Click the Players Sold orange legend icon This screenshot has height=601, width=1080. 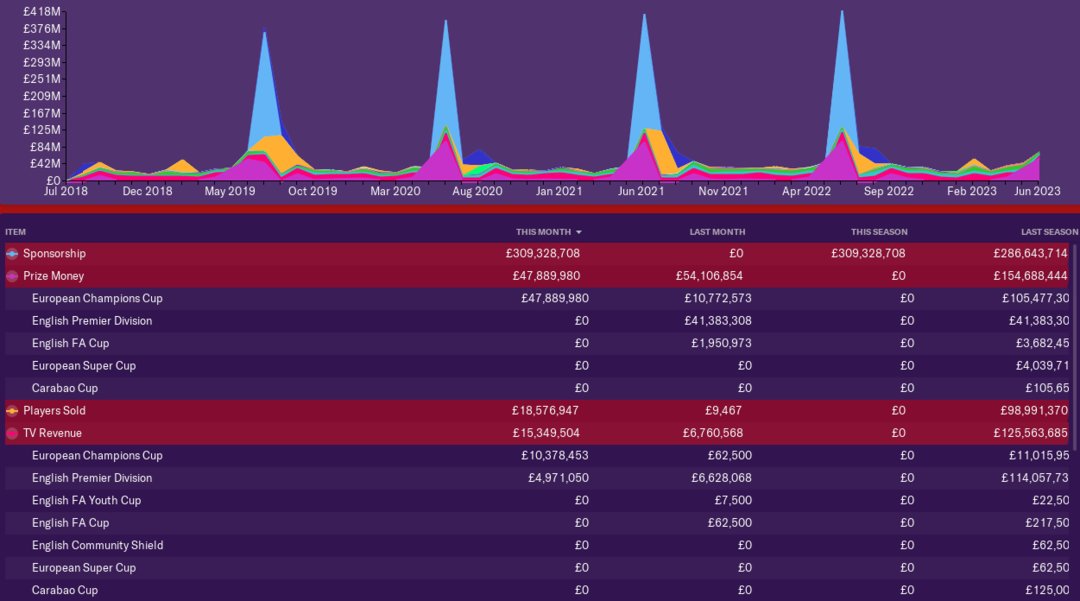coord(12,411)
